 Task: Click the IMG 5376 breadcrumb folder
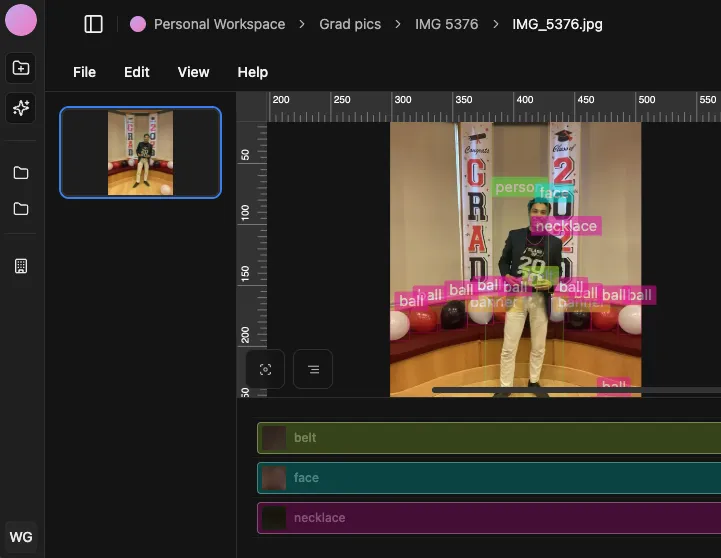(448, 24)
